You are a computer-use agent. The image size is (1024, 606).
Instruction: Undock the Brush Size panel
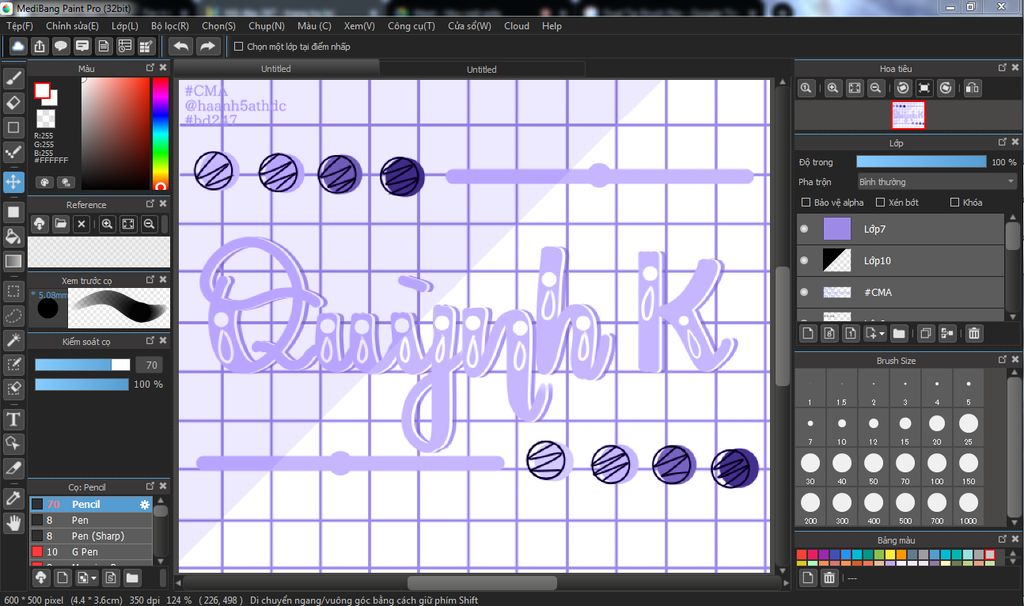1002,360
